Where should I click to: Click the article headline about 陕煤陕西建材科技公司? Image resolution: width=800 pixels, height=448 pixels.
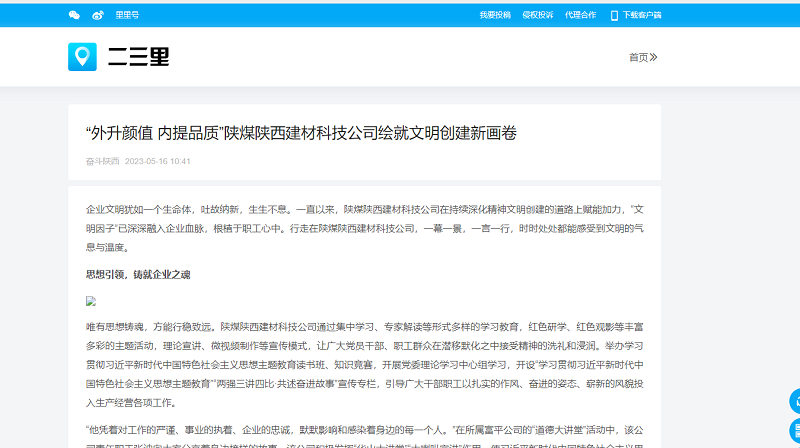301,133
